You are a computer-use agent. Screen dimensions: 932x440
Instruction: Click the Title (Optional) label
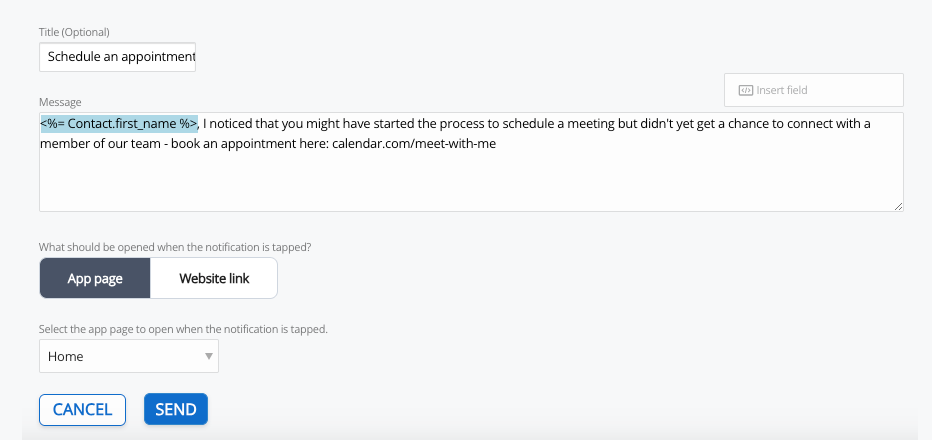tap(74, 33)
